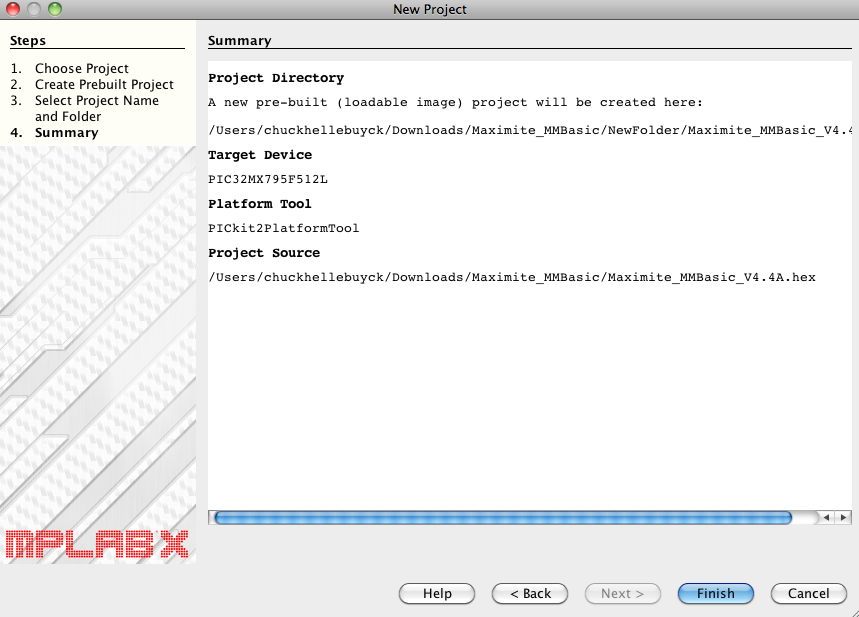Click the Finish button
The image size is (859, 617).
point(716,593)
